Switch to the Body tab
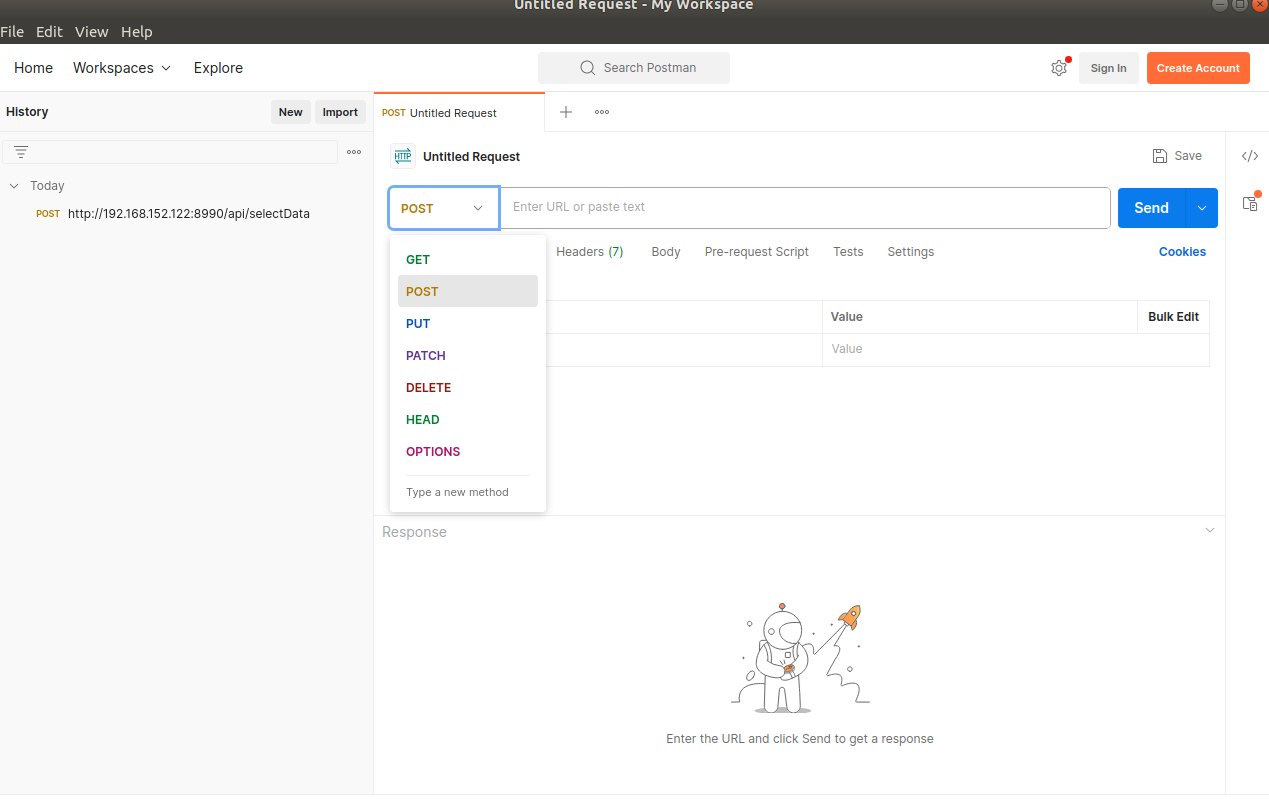The width and height of the screenshot is (1269, 799). 666,252
